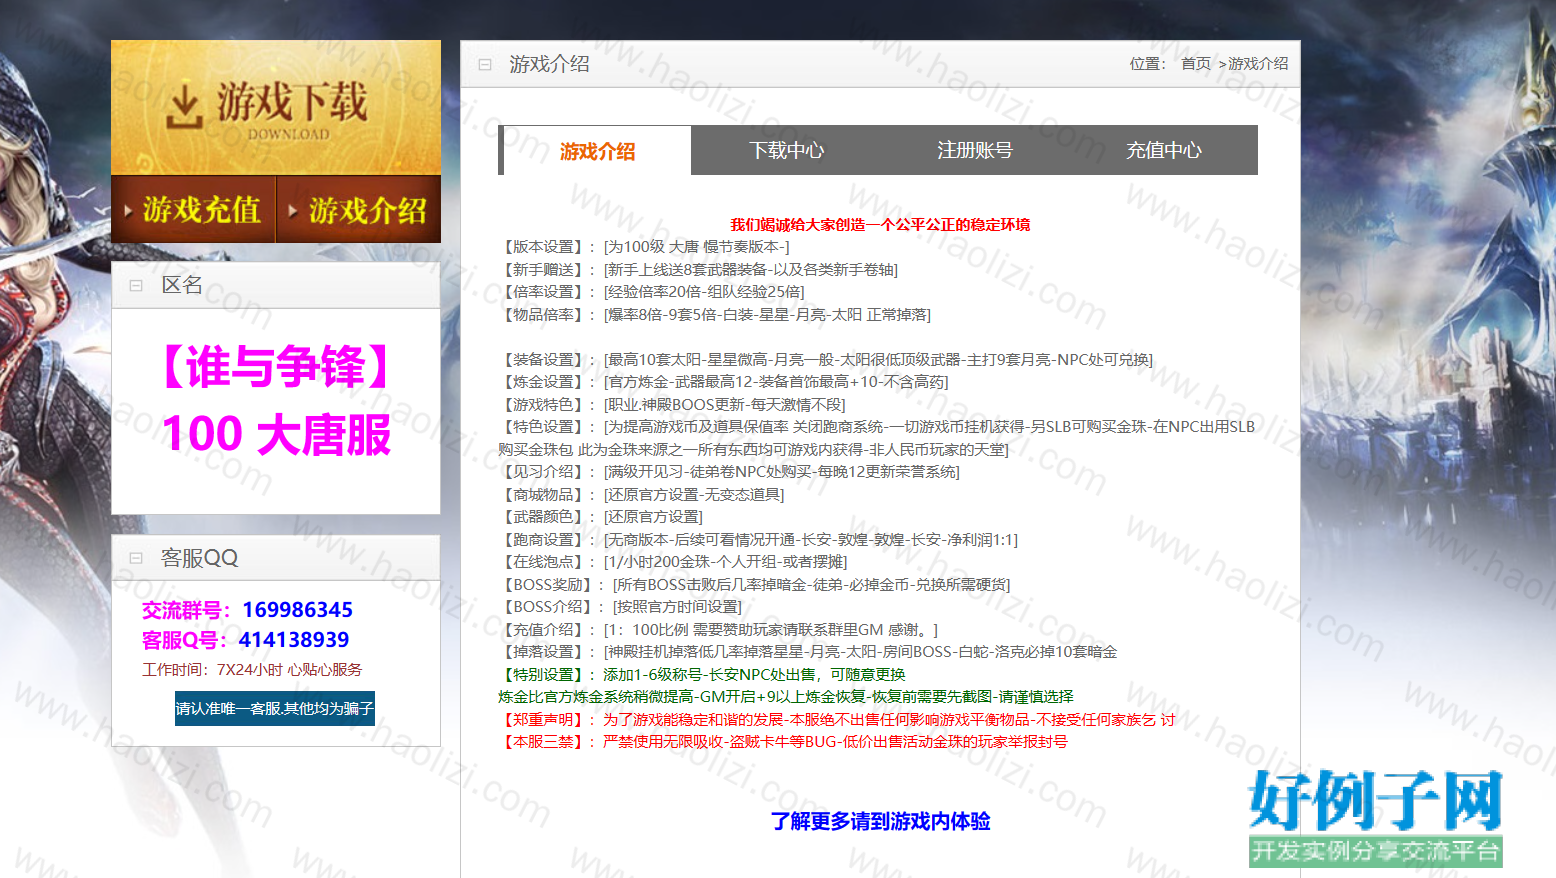
Task: Click the 100 大唐服 text
Action: (276, 435)
